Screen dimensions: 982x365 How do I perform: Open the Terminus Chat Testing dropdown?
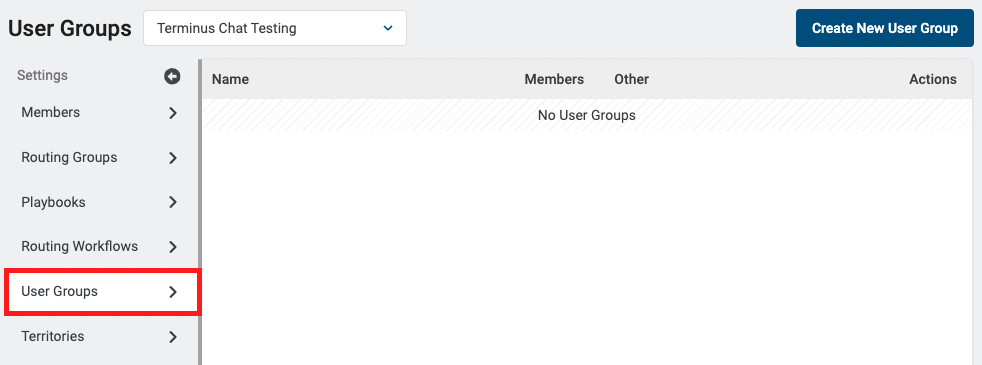coord(275,28)
